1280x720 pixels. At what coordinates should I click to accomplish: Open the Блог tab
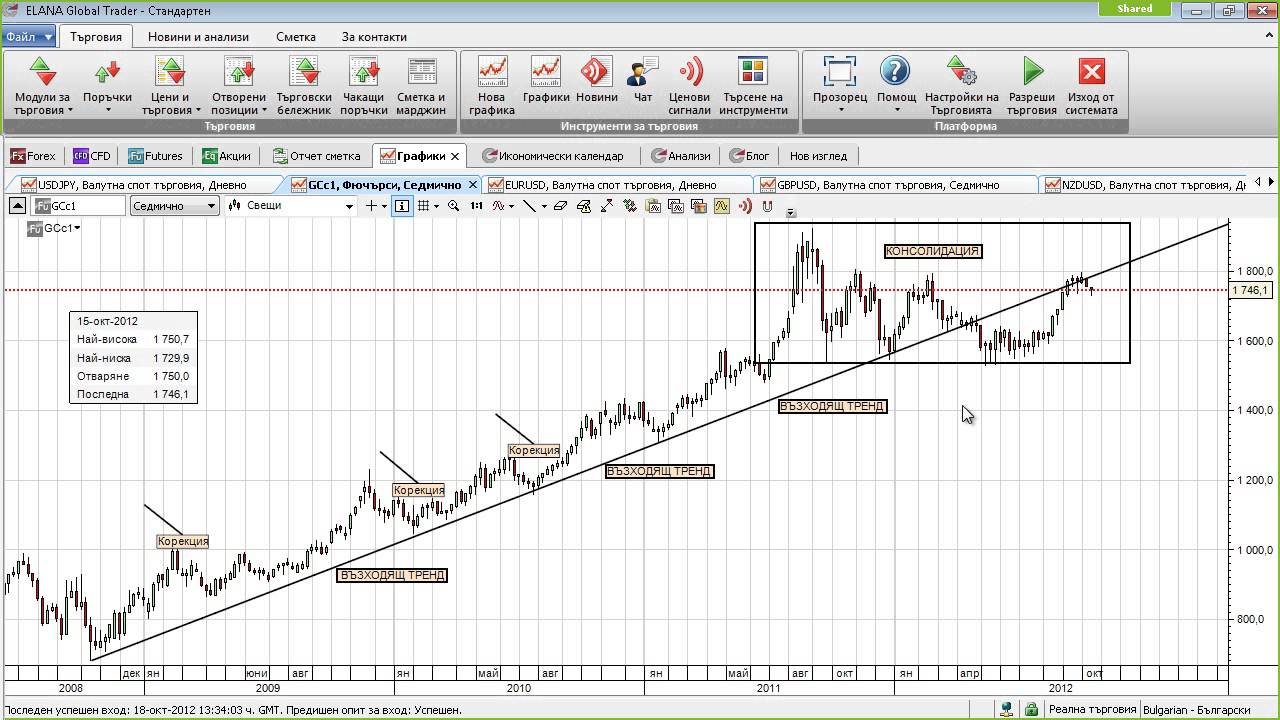(750, 156)
